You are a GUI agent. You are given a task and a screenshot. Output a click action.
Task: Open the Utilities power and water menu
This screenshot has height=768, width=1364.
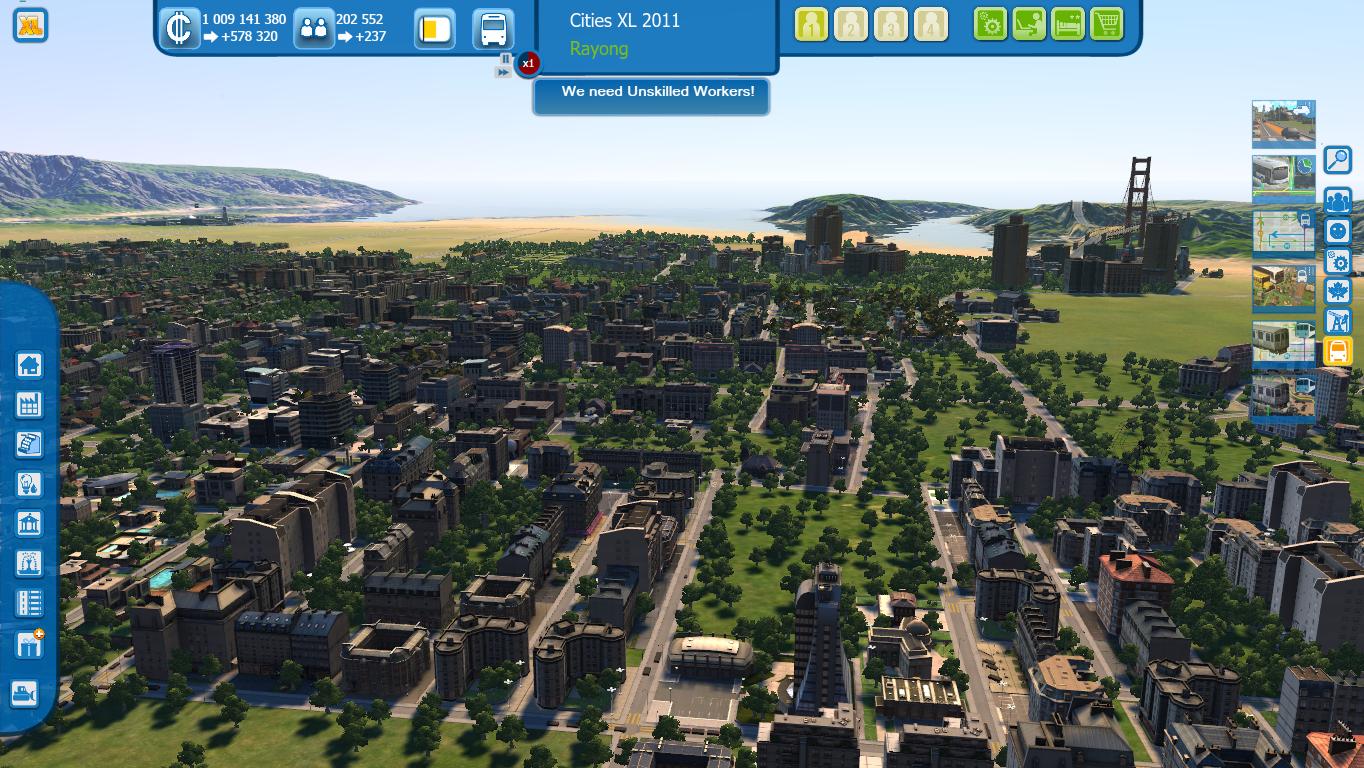coord(29,484)
